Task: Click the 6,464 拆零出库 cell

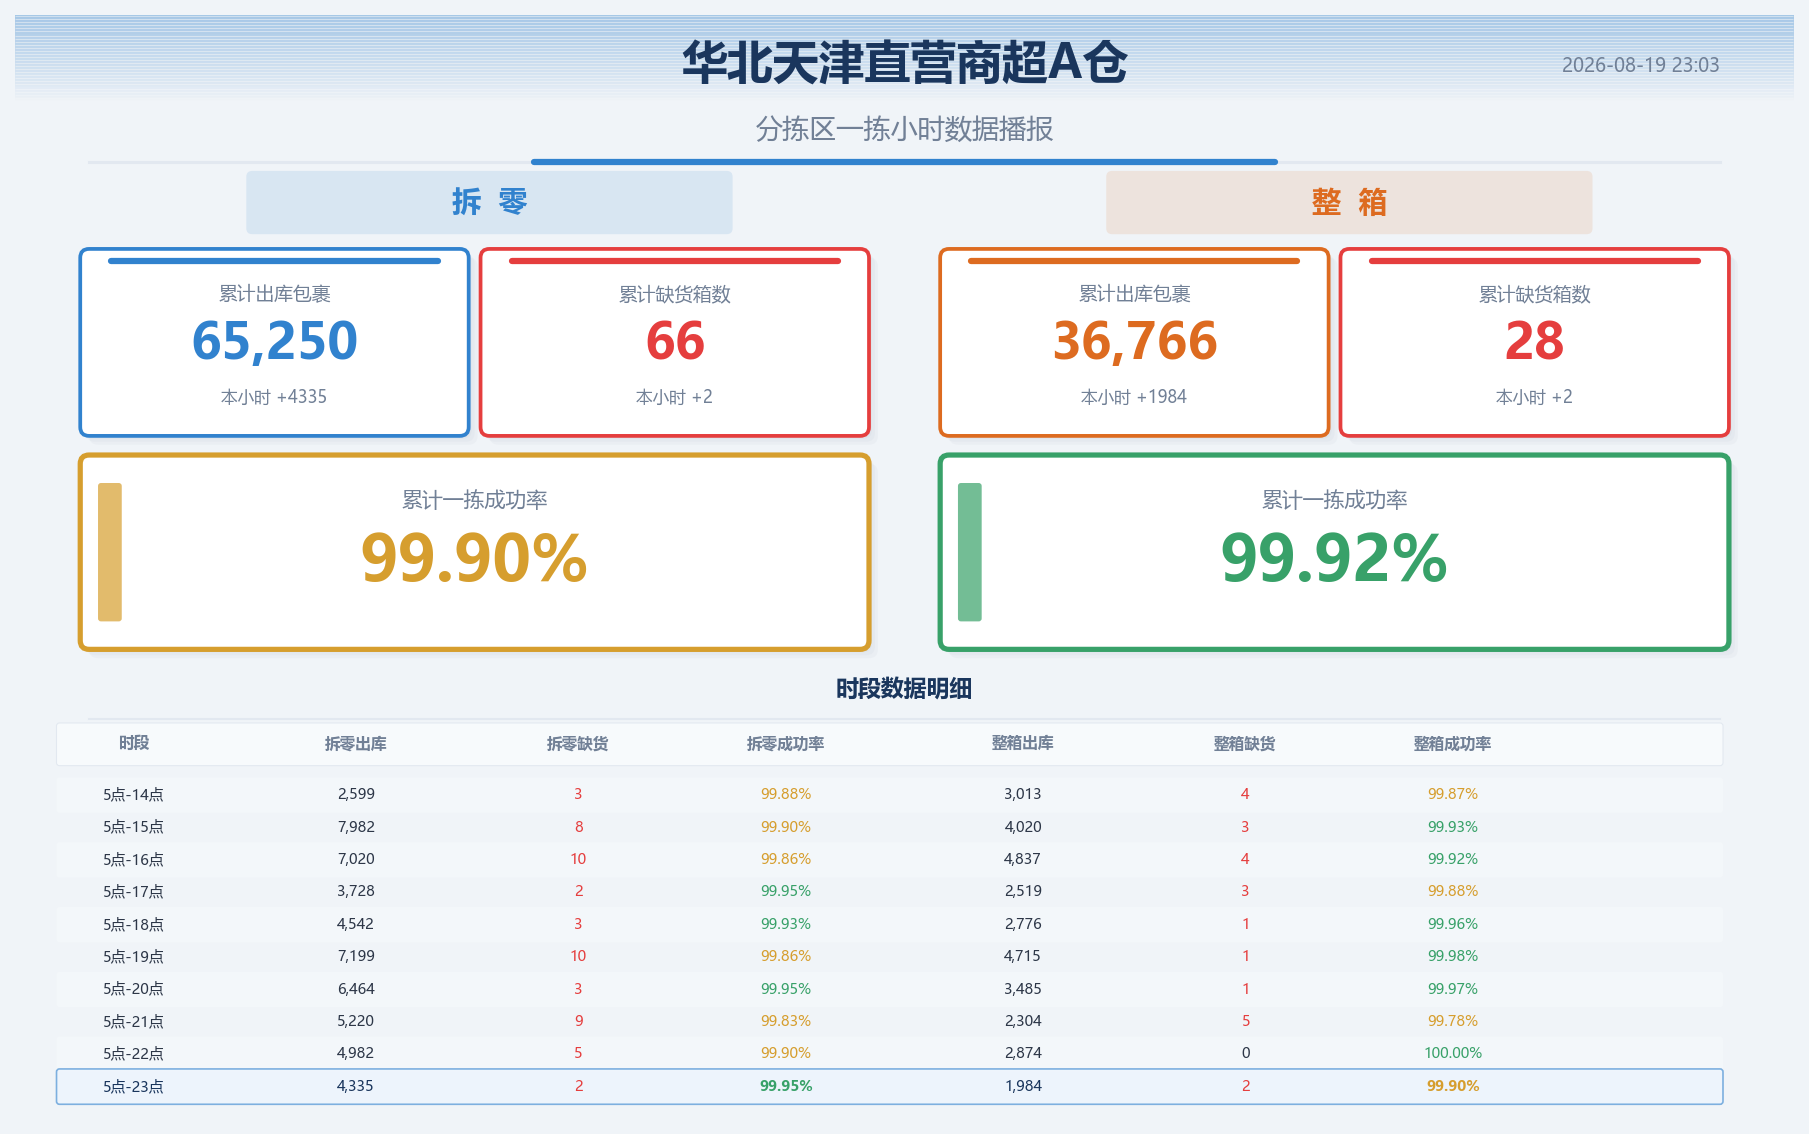Action: point(356,989)
